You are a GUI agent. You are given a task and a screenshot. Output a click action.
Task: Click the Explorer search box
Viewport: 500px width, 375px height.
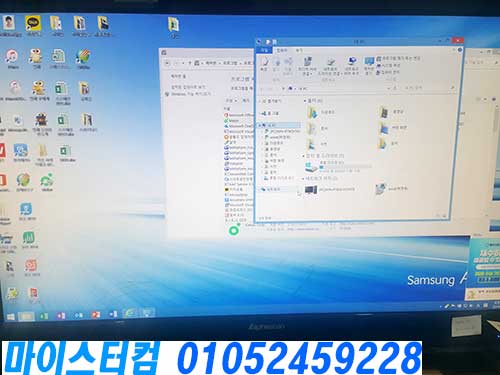(x=428, y=88)
